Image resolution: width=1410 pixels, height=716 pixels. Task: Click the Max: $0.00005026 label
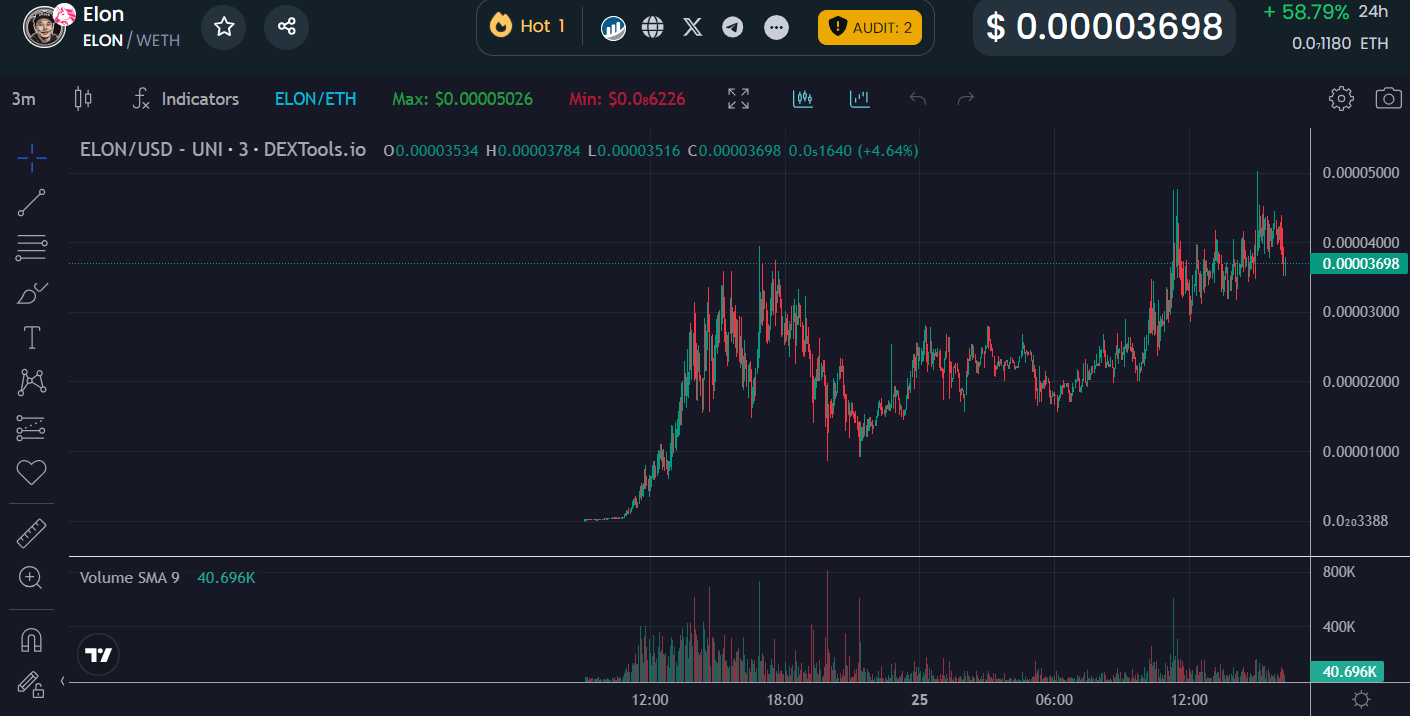[462, 99]
